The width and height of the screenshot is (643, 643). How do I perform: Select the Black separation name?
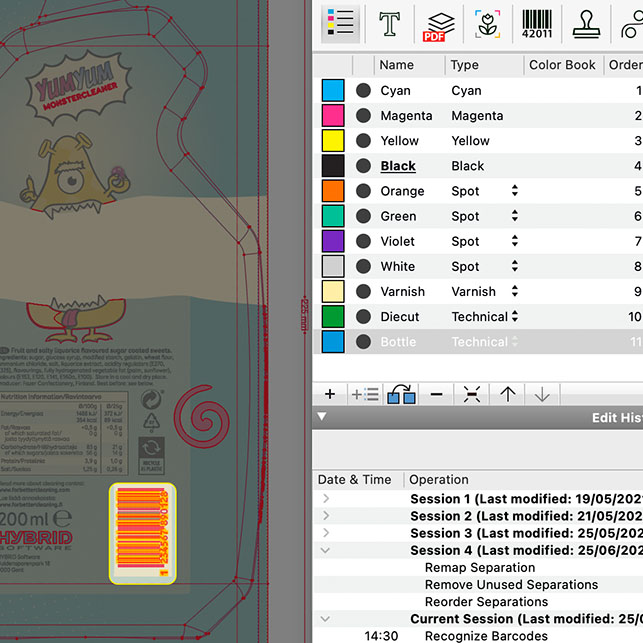click(x=398, y=166)
